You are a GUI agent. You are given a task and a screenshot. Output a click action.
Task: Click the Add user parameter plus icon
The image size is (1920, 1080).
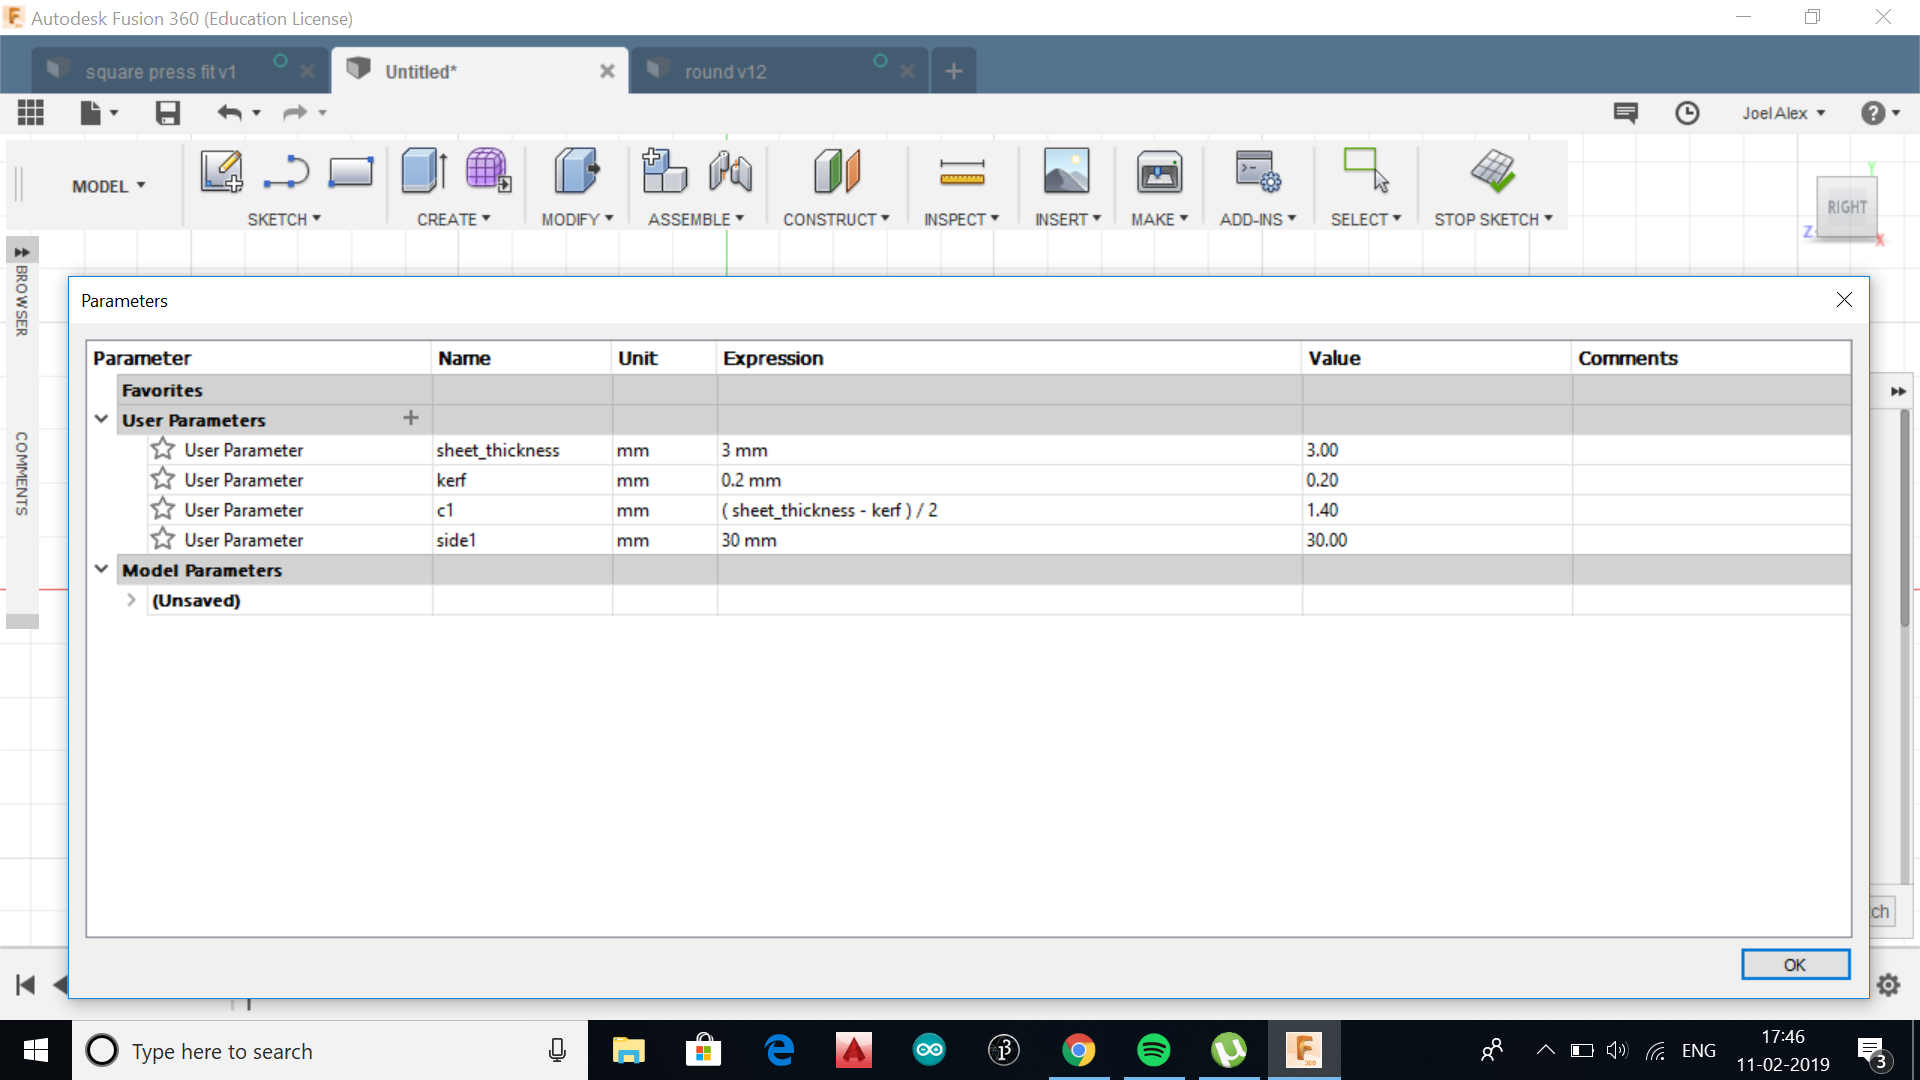(410, 418)
